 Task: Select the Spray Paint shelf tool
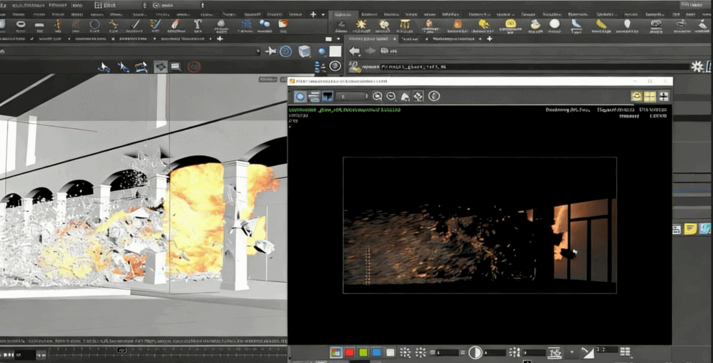175,25
